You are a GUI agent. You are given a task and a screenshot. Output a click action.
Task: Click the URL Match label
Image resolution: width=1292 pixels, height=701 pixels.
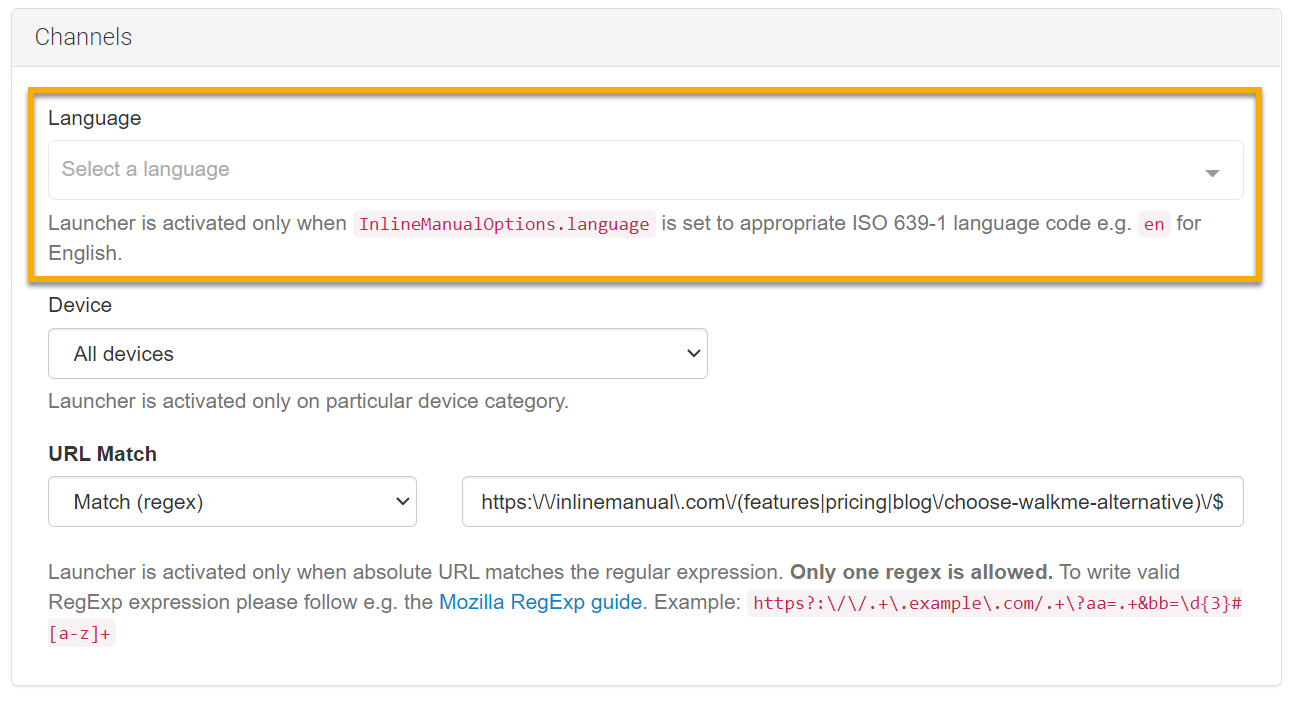coord(102,454)
